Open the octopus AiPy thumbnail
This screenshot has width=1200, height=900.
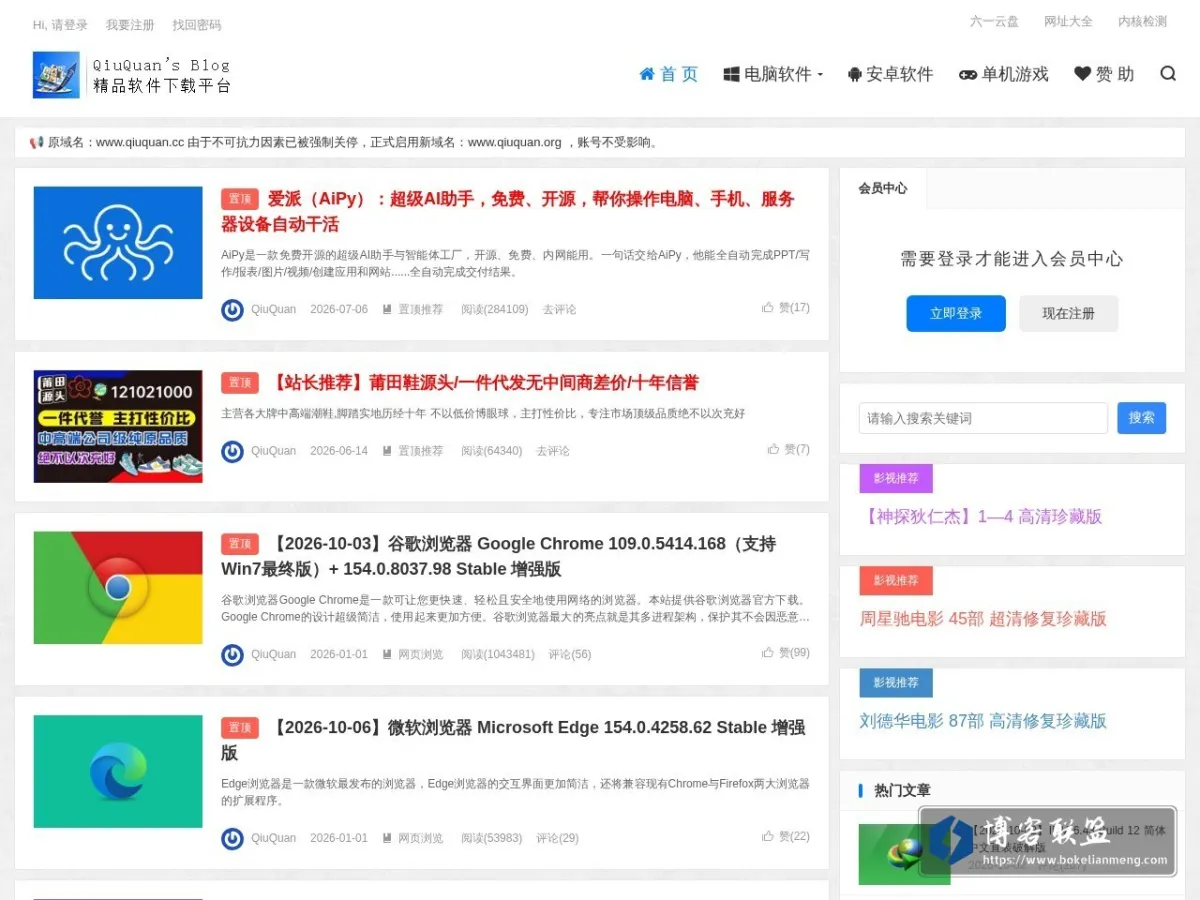tap(118, 243)
